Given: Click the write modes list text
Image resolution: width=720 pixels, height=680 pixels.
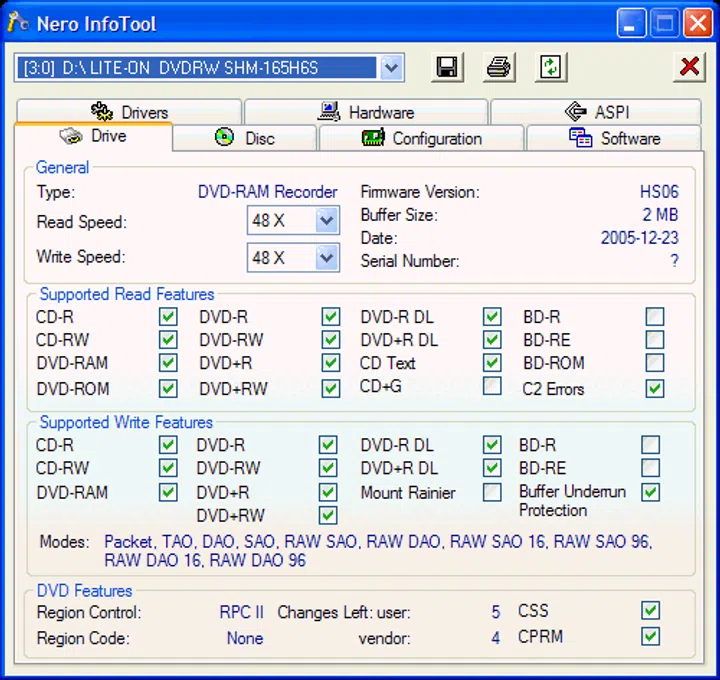Looking at the screenshot, I should [x=378, y=551].
